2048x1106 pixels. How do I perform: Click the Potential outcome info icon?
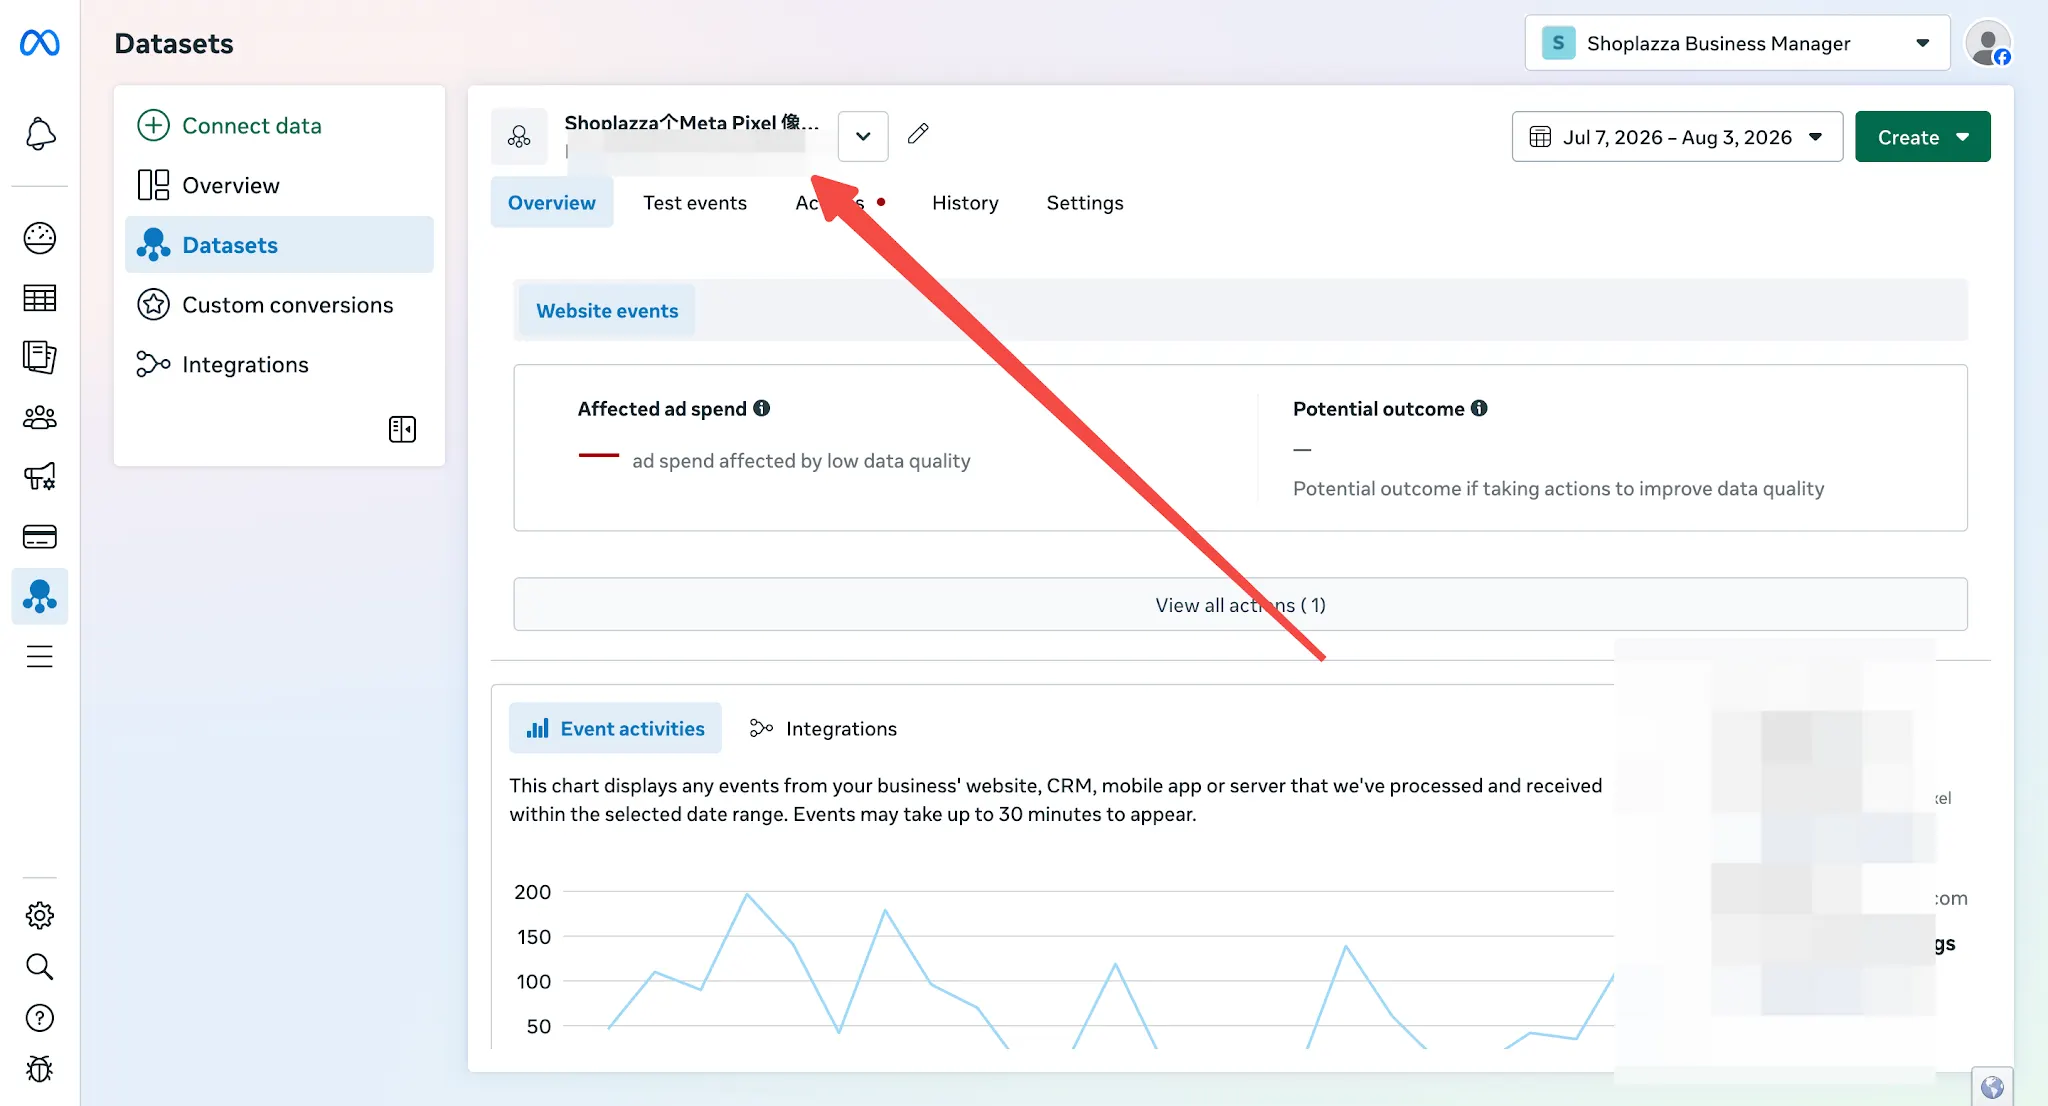tap(1479, 408)
